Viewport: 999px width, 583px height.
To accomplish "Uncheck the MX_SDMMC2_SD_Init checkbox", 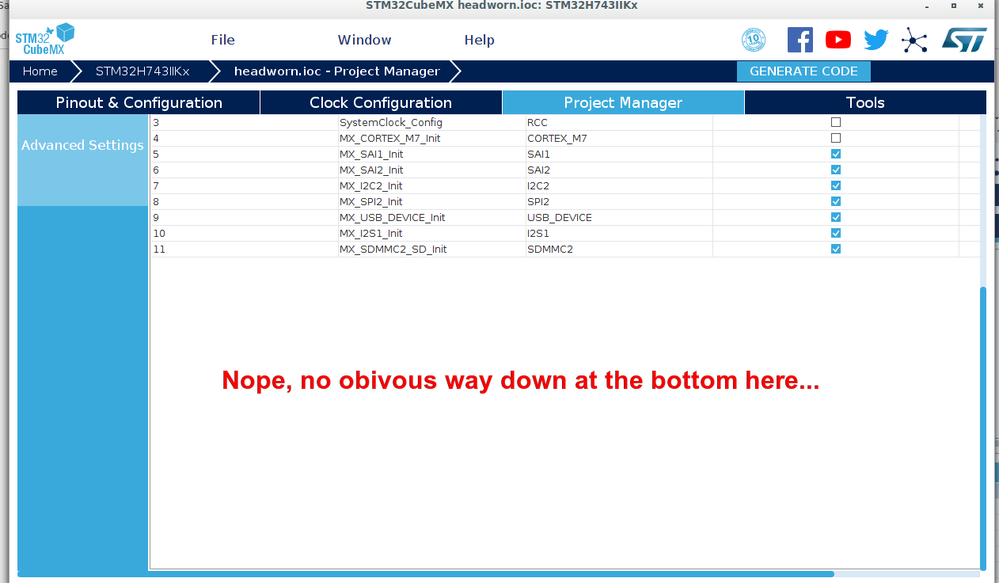I will tap(836, 249).
